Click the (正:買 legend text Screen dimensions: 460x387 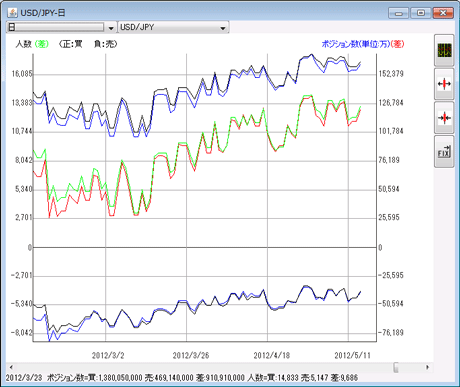tap(70, 44)
